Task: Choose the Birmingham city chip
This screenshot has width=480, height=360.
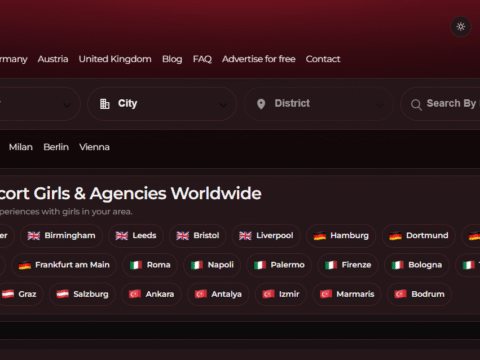Action: point(61,236)
